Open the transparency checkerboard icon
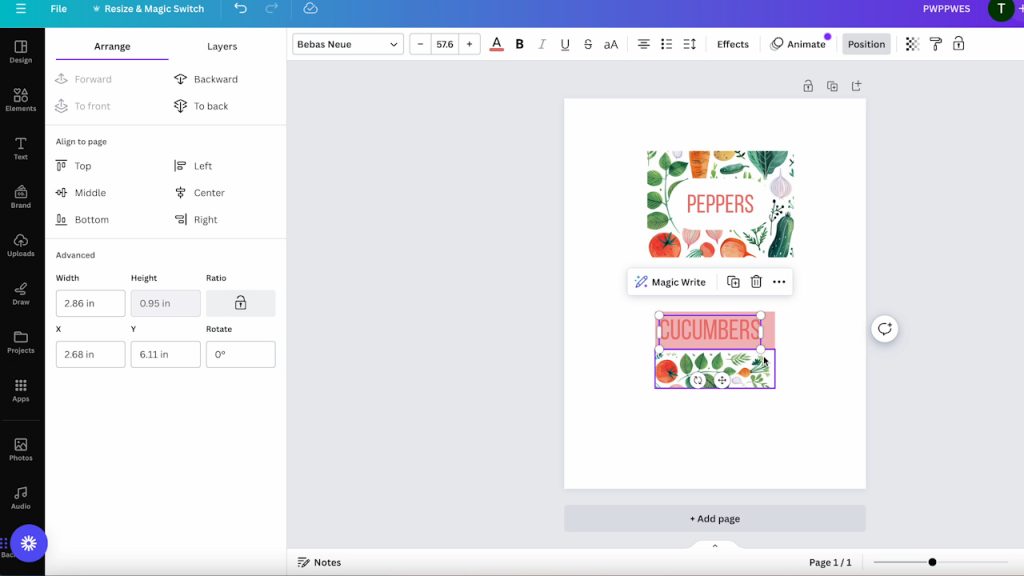Image resolution: width=1024 pixels, height=576 pixels. coord(912,44)
